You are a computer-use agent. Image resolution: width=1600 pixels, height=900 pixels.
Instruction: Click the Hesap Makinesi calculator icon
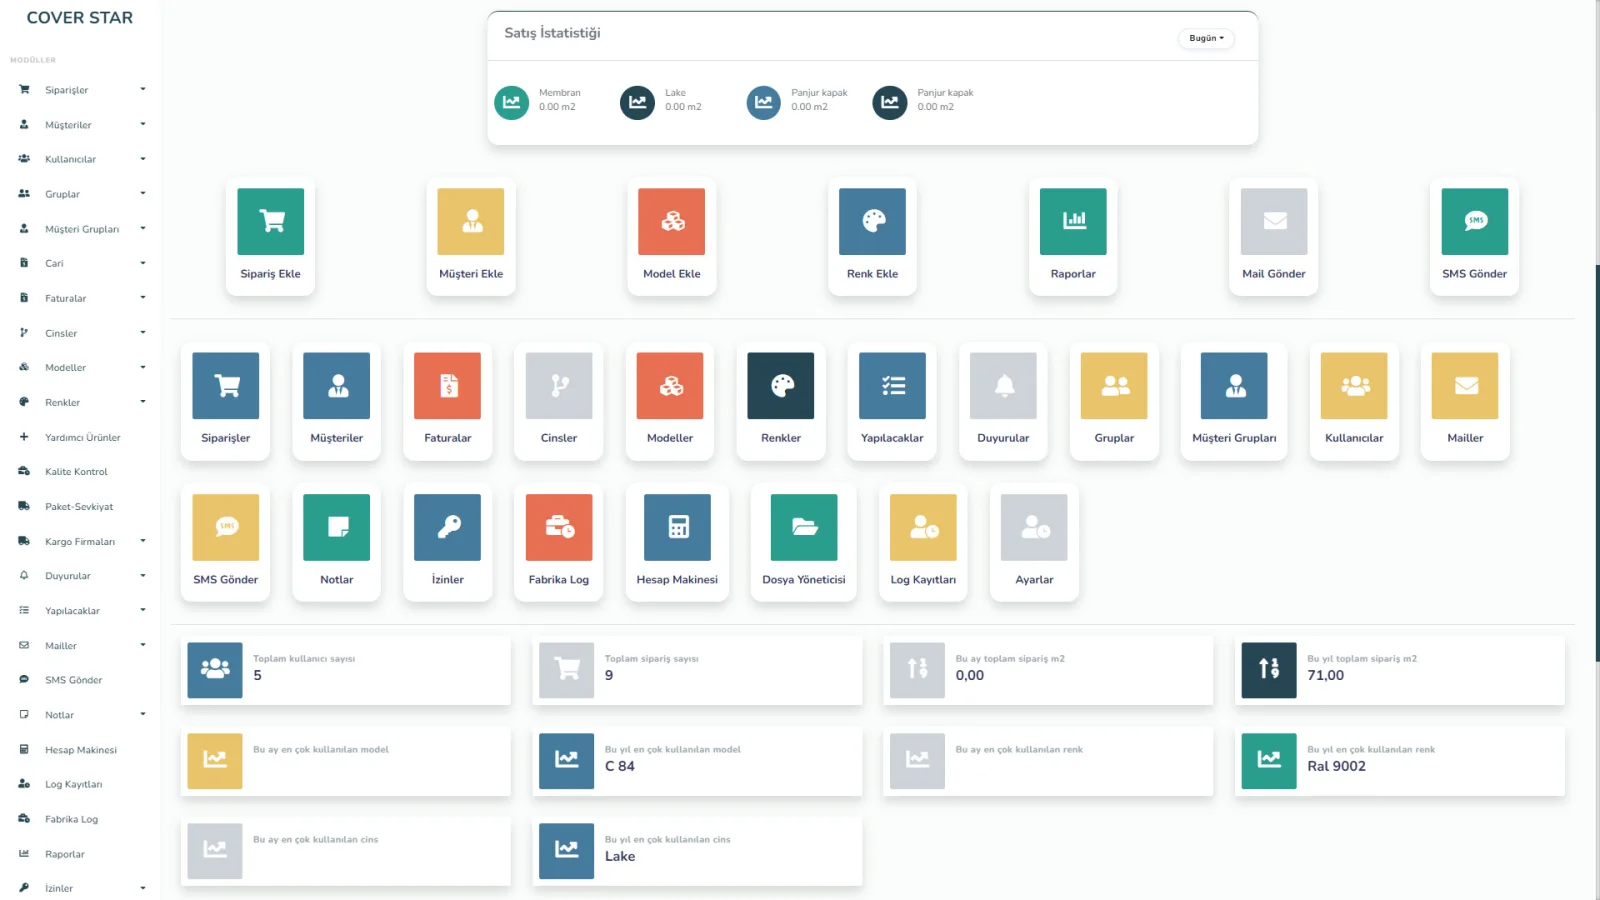click(x=677, y=527)
